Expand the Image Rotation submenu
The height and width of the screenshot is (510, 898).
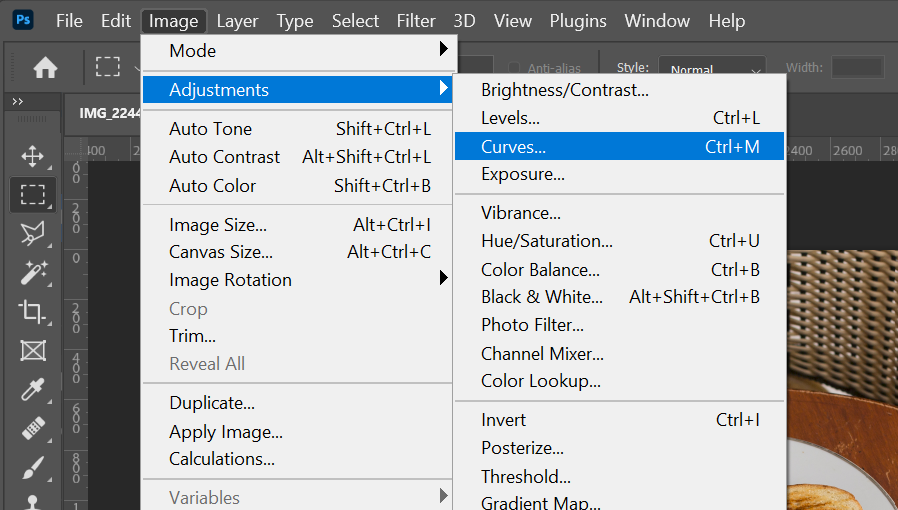[x=299, y=280]
